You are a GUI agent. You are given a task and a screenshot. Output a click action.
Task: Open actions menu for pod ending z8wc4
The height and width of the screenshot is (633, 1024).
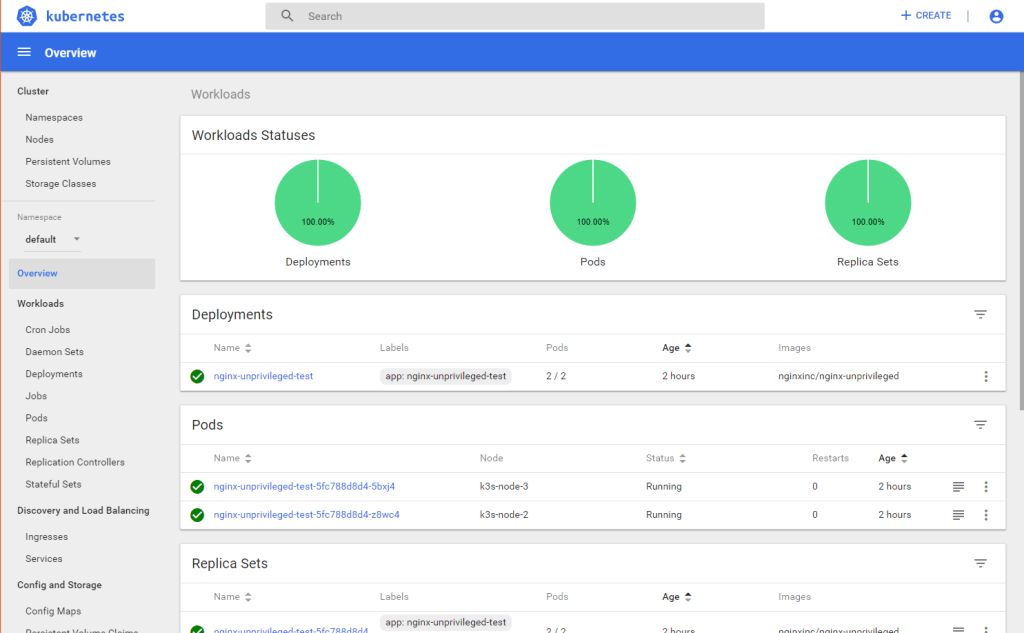pos(986,515)
